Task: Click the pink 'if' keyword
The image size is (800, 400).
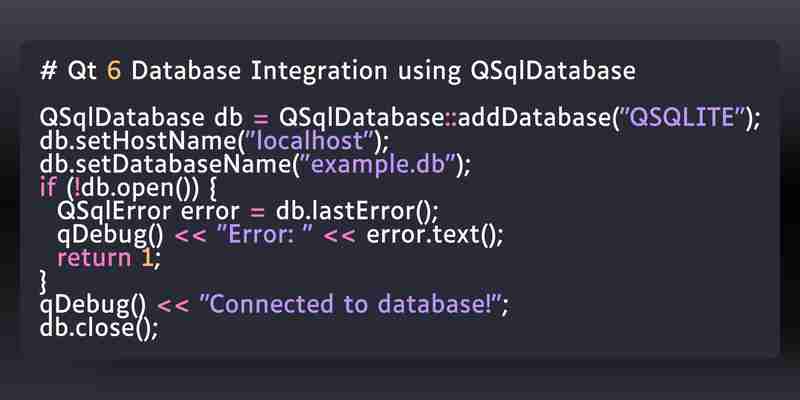Action: pyautogui.click(x=48, y=188)
